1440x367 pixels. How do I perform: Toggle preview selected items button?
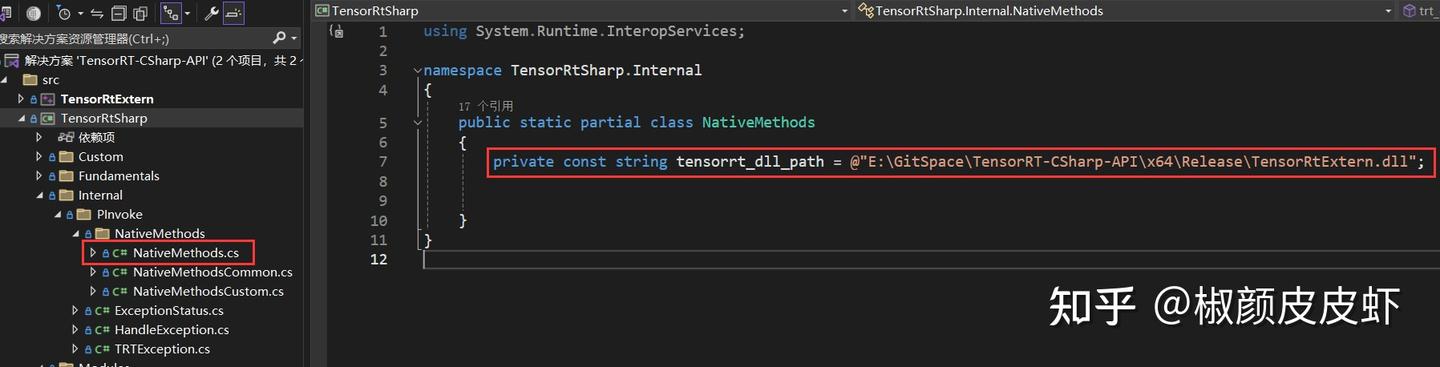coord(234,13)
